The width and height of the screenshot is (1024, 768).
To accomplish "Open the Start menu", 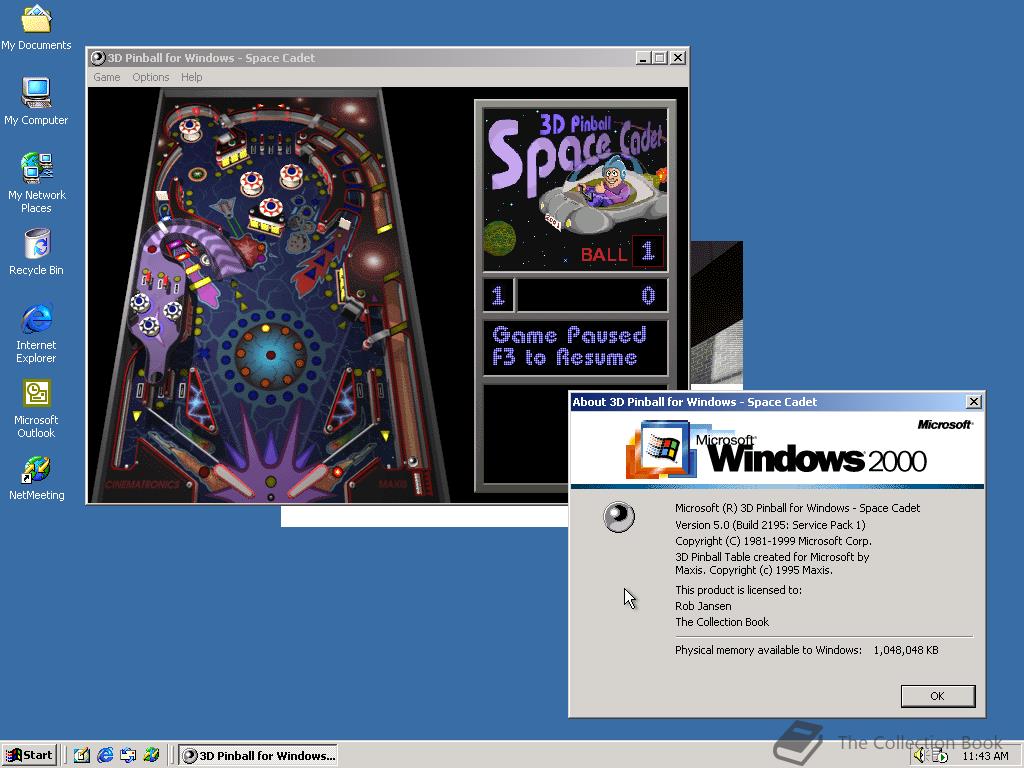I will [x=30, y=755].
